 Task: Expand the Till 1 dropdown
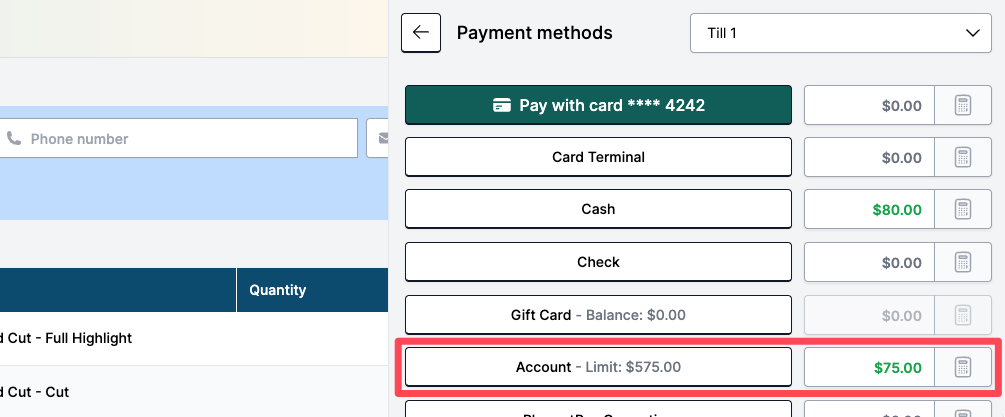[839, 33]
